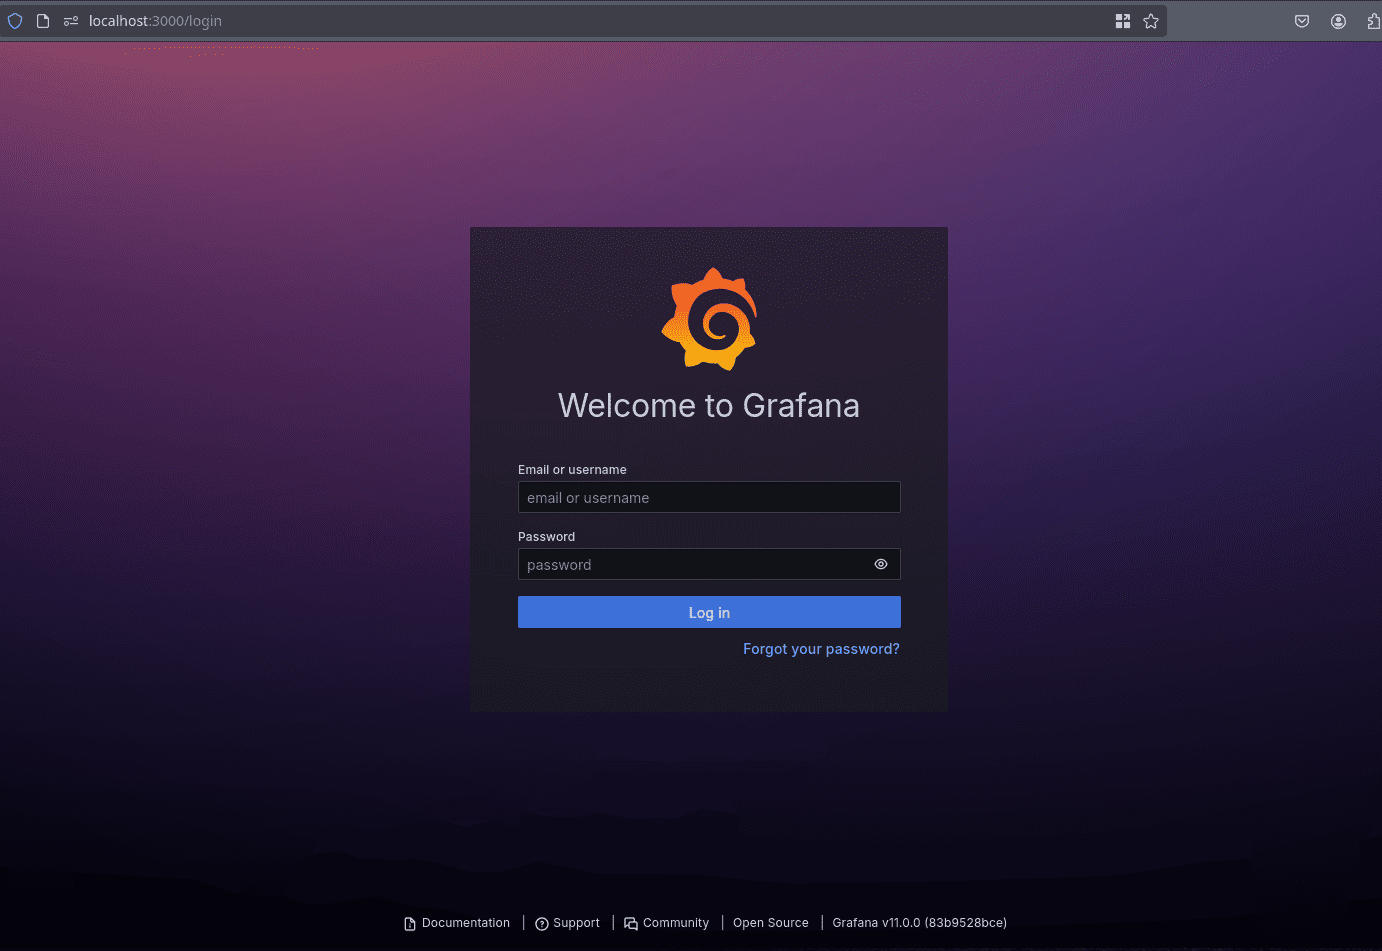Open site permissions sliders icon
The height and width of the screenshot is (951, 1382).
(x=71, y=21)
